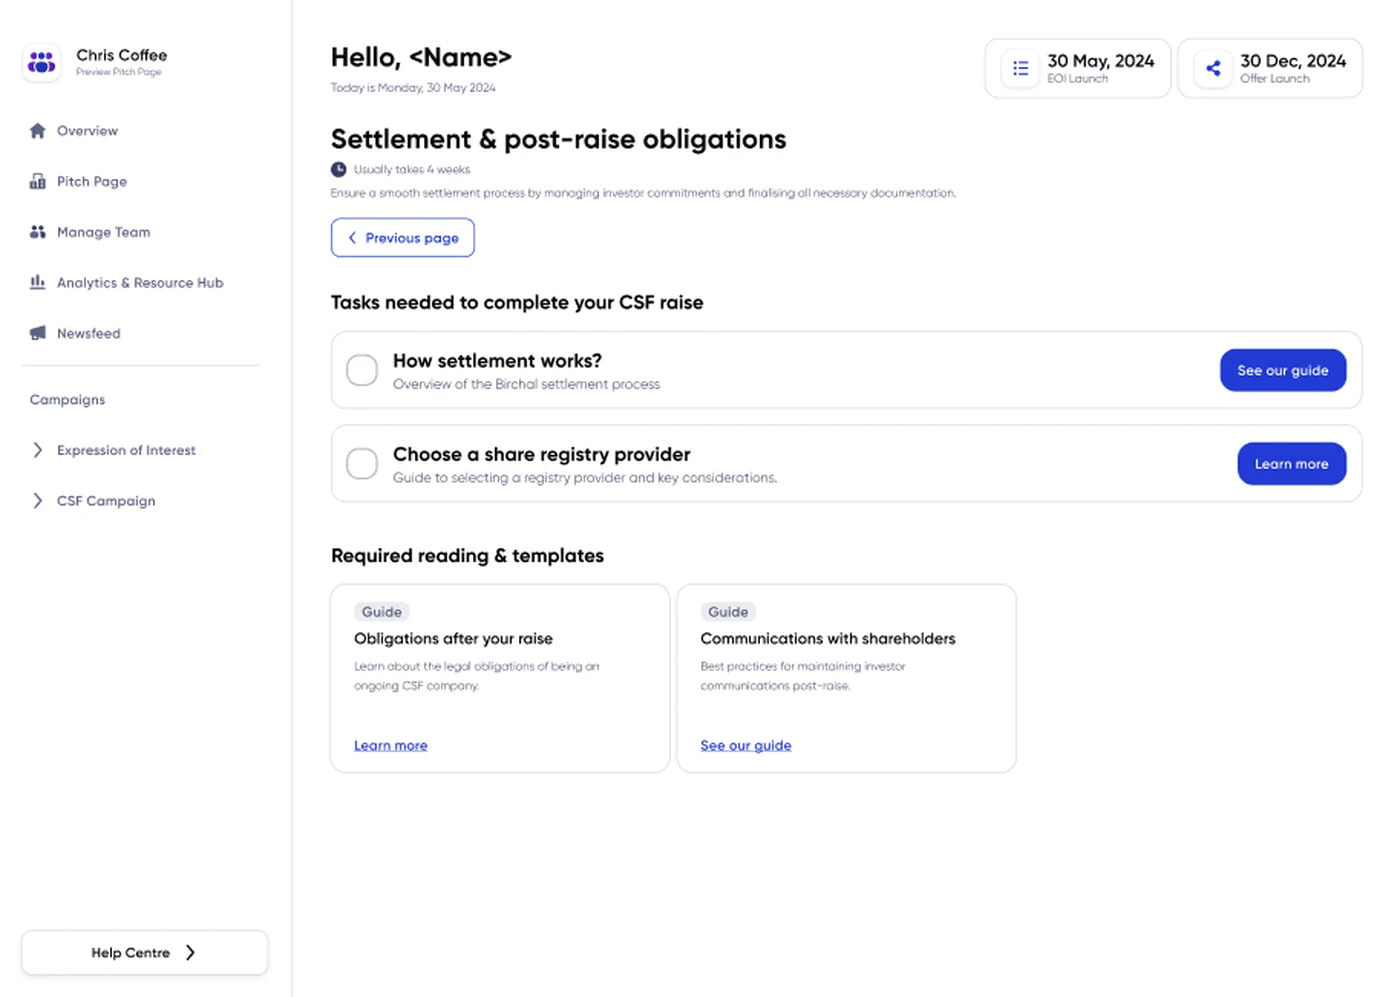1400x997 pixels.
Task: Click the 'See our guide' blue button
Action: point(1283,370)
